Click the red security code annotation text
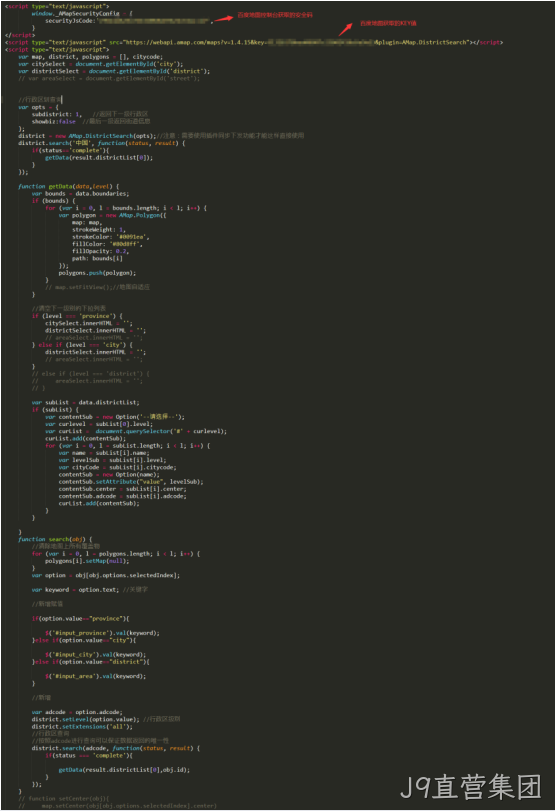 [275, 14]
